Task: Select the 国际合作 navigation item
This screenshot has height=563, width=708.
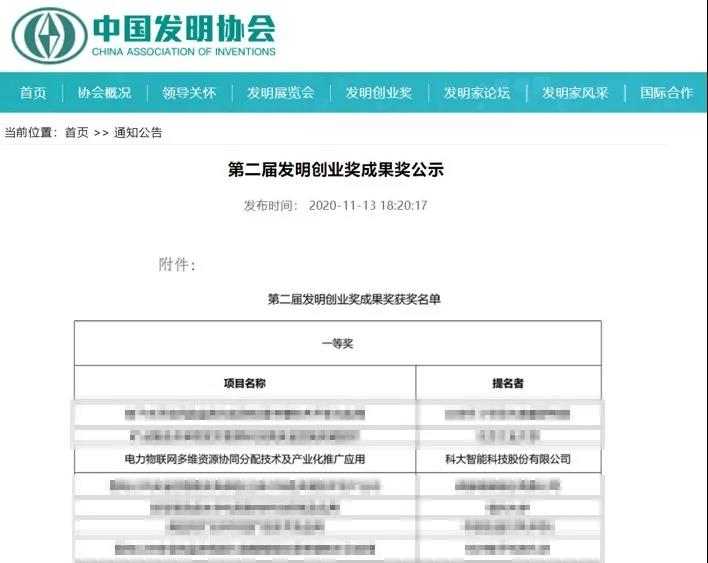Action: (x=666, y=92)
